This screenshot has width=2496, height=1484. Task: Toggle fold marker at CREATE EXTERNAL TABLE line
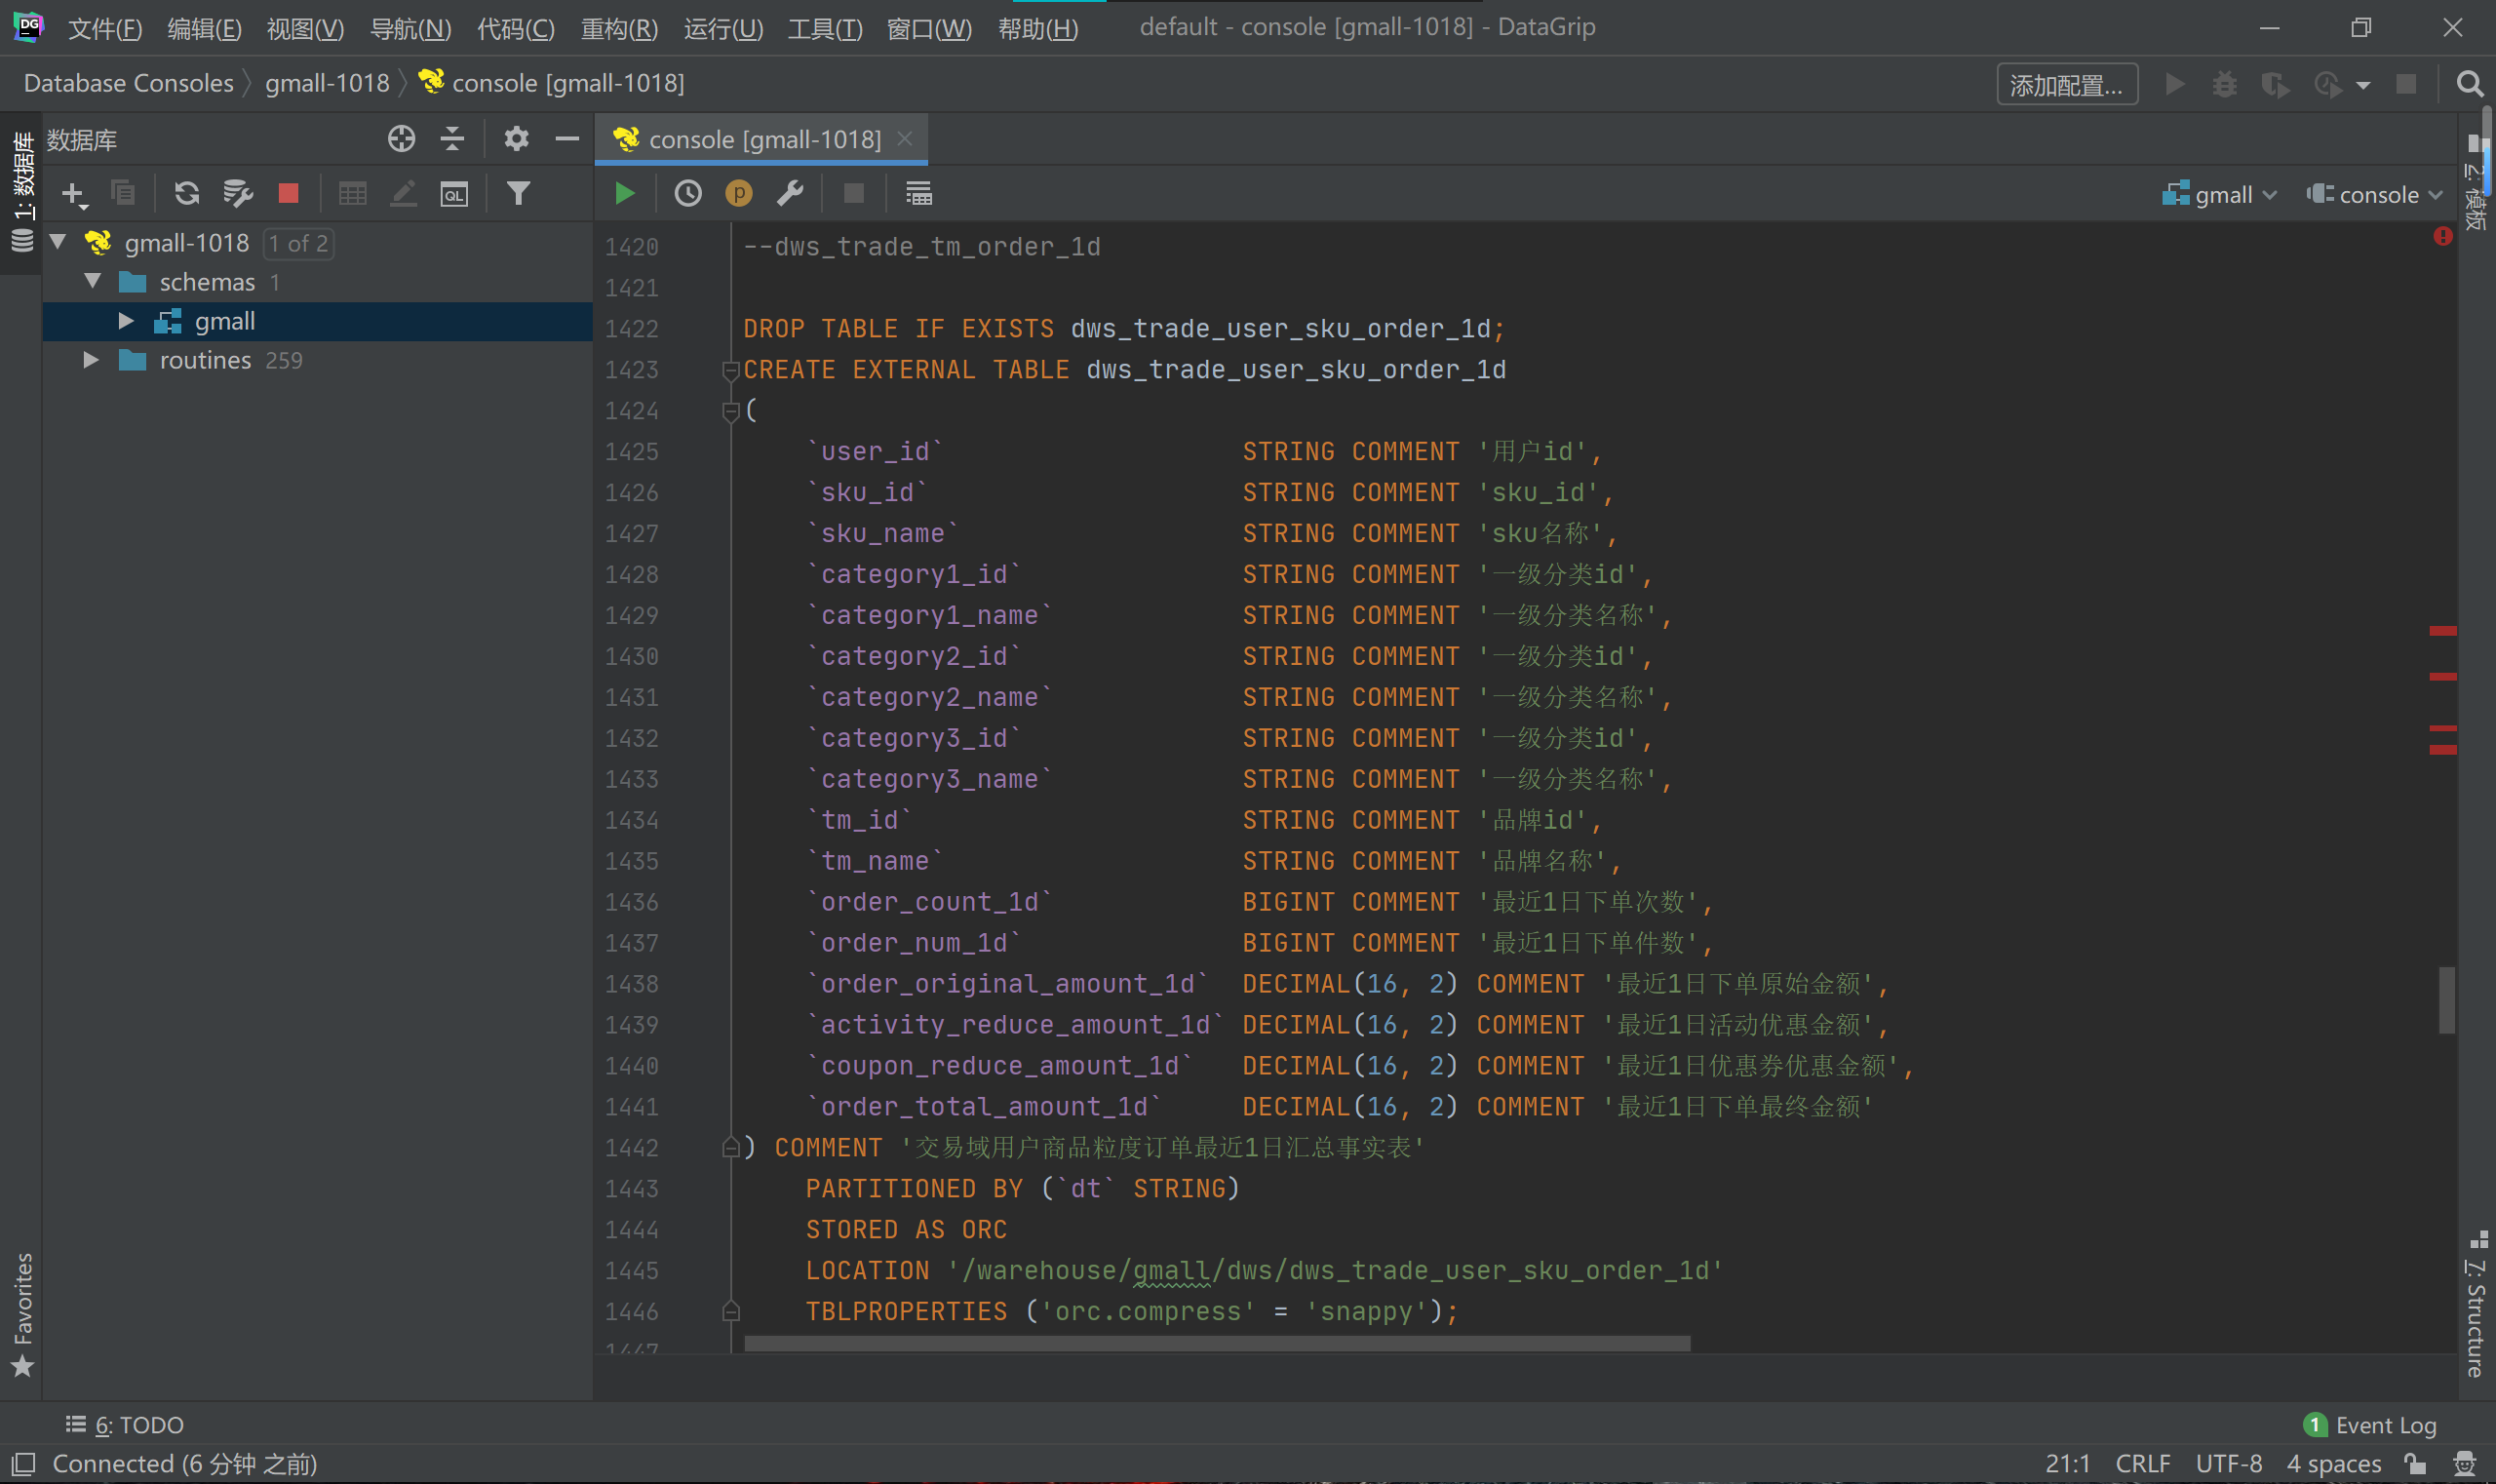(x=730, y=370)
